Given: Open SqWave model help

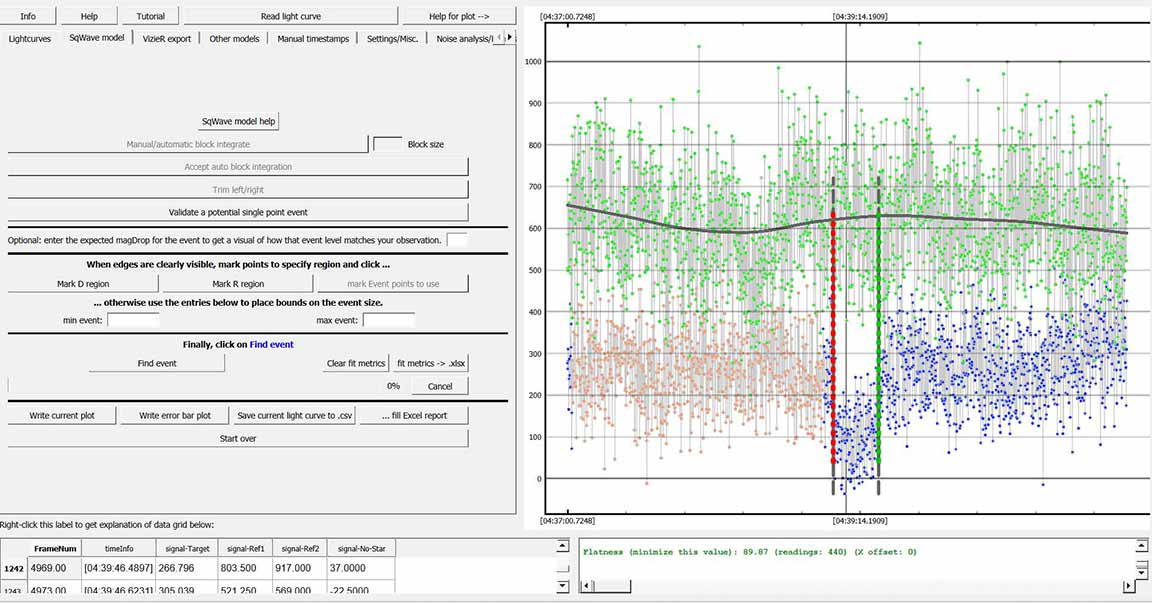Looking at the screenshot, I should click(x=238, y=121).
